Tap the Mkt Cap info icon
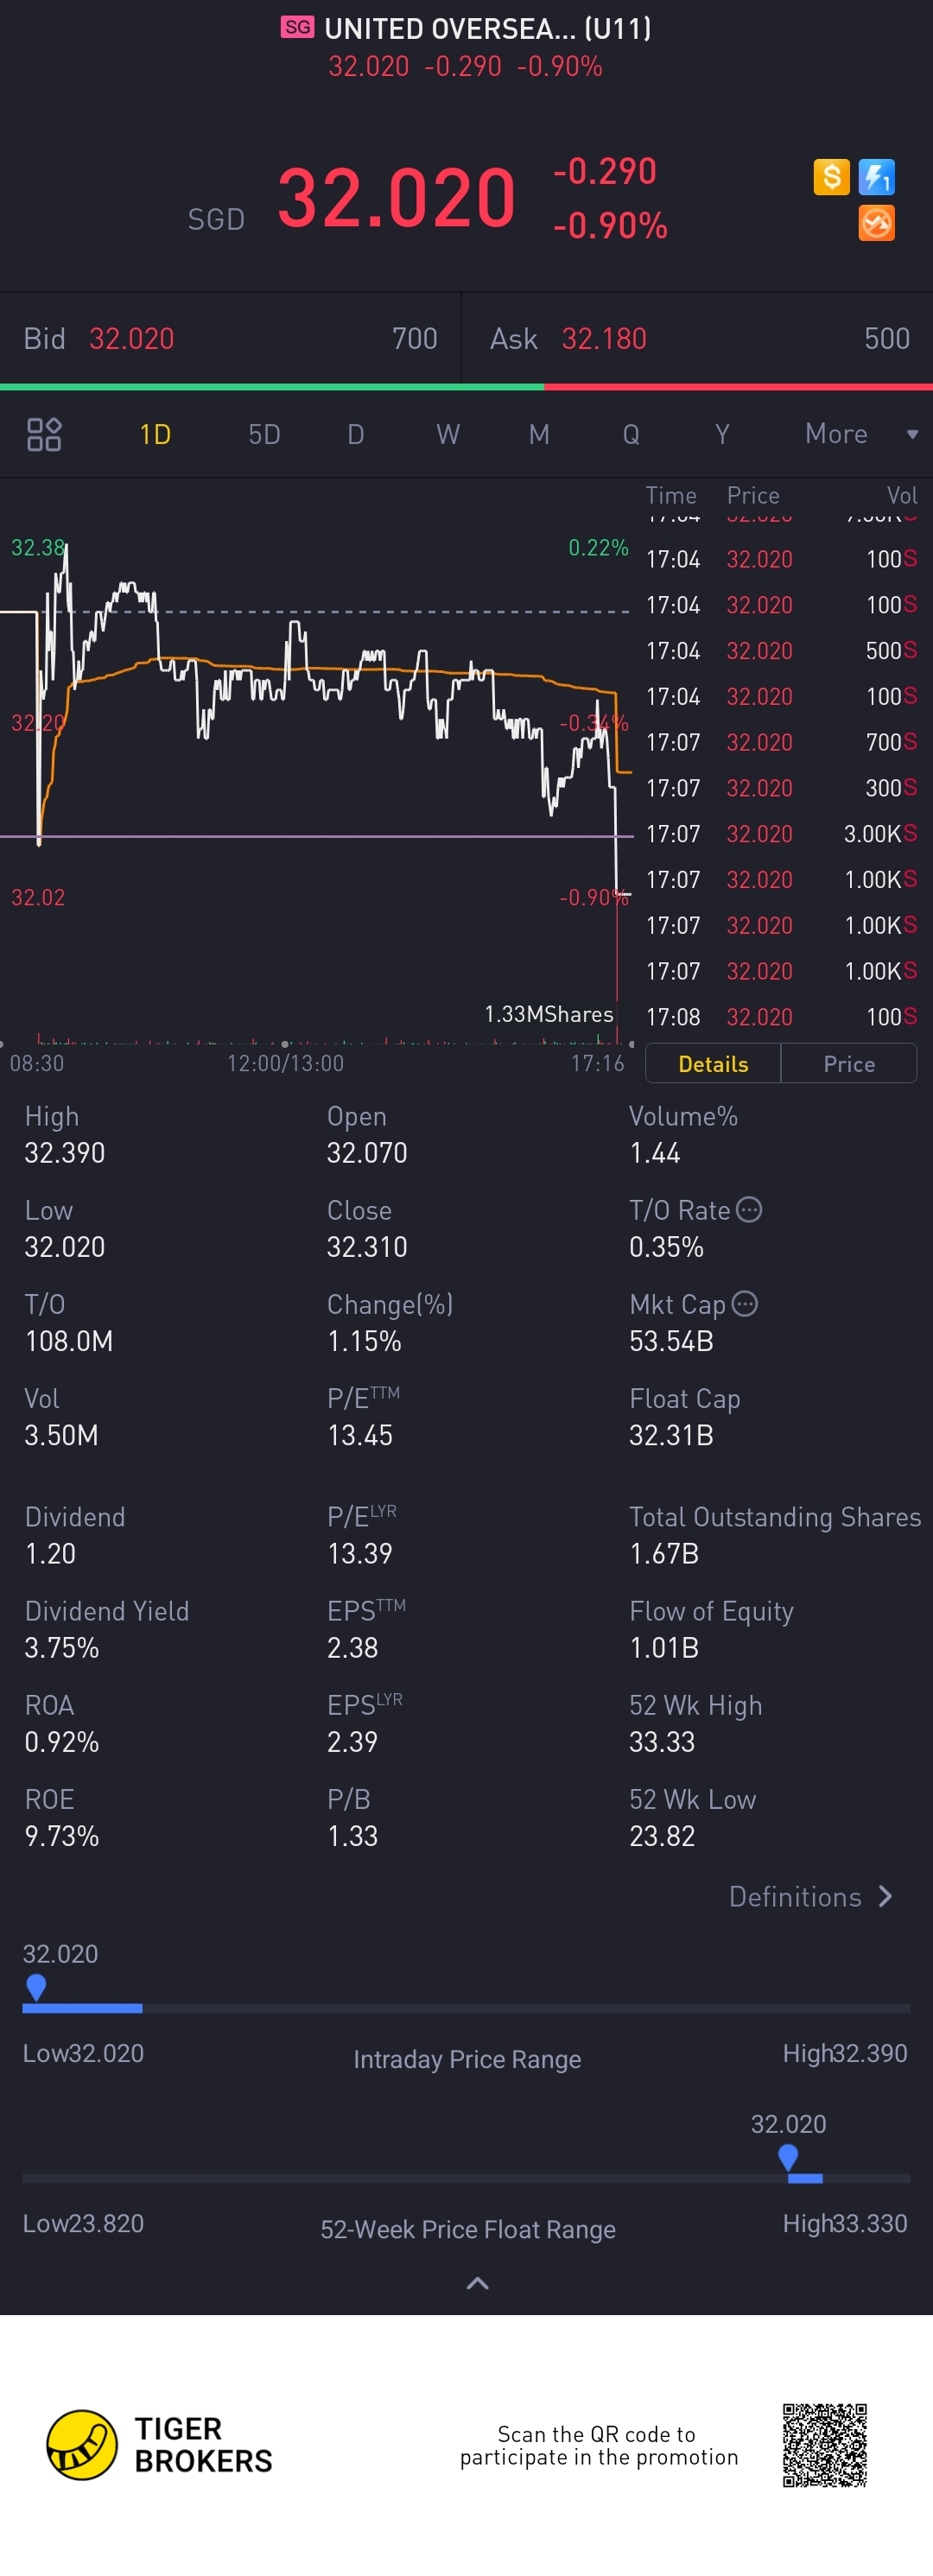Screen dimensions: 933x2576 (745, 1304)
